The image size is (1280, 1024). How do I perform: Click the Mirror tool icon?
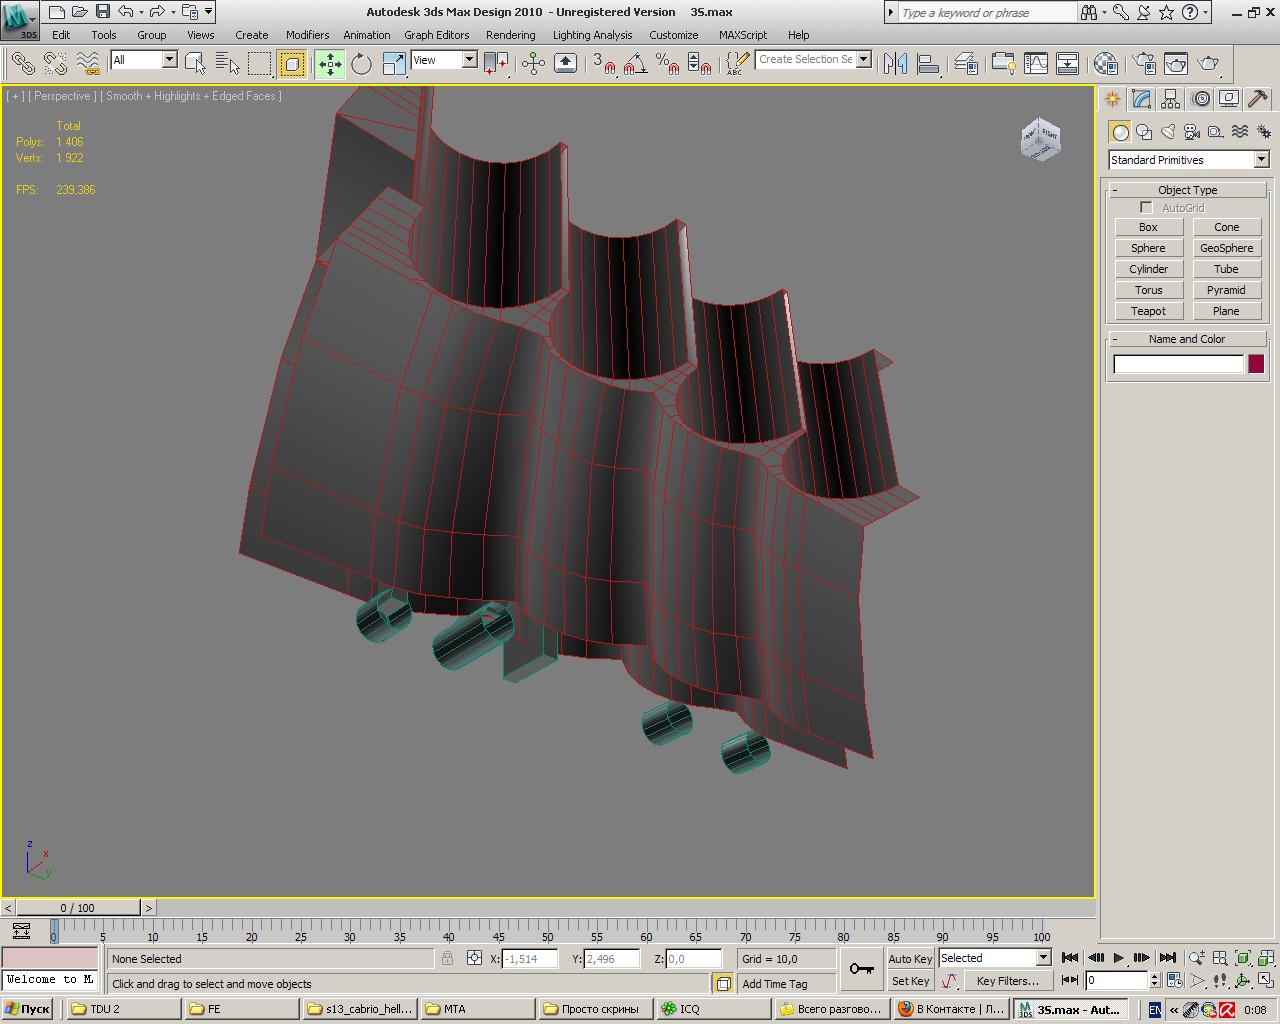pyautogui.click(x=896, y=64)
